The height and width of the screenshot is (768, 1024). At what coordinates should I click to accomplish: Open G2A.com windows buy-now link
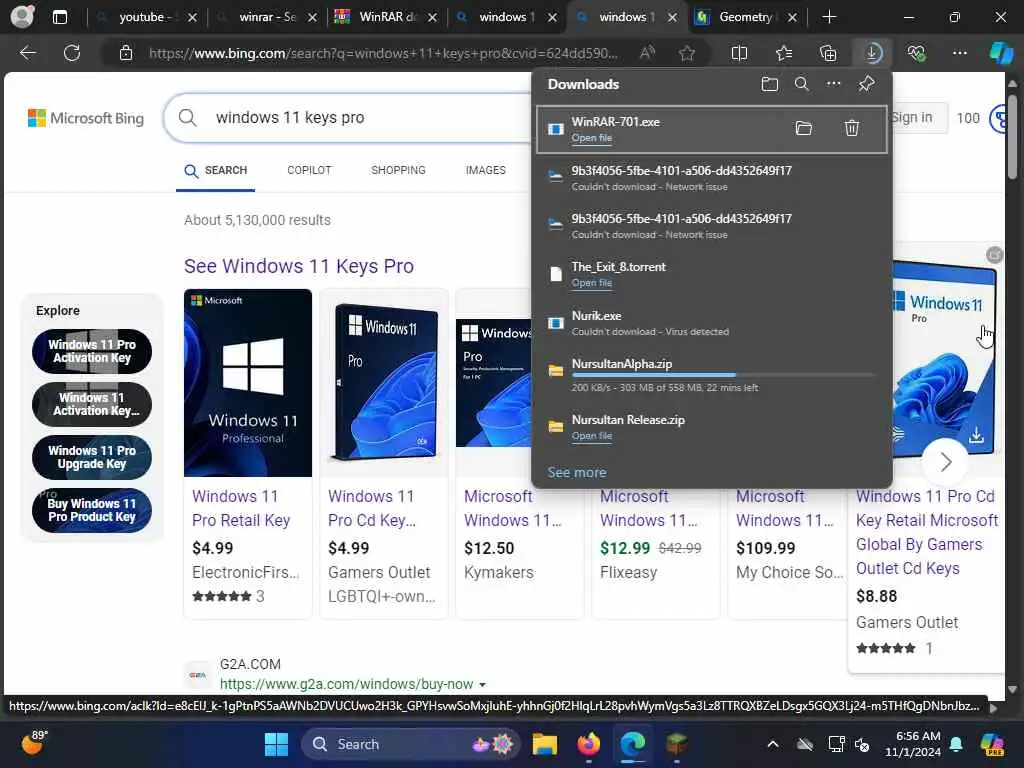click(346, 684)
